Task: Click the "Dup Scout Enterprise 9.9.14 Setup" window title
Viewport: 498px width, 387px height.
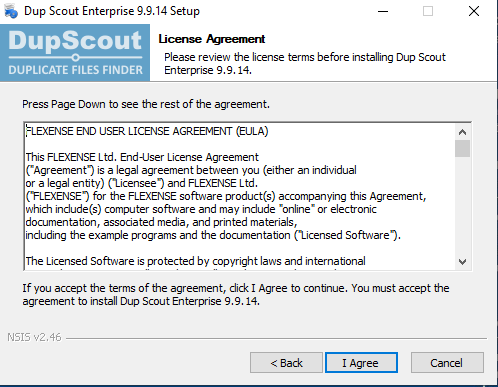Action: (112, 11)
